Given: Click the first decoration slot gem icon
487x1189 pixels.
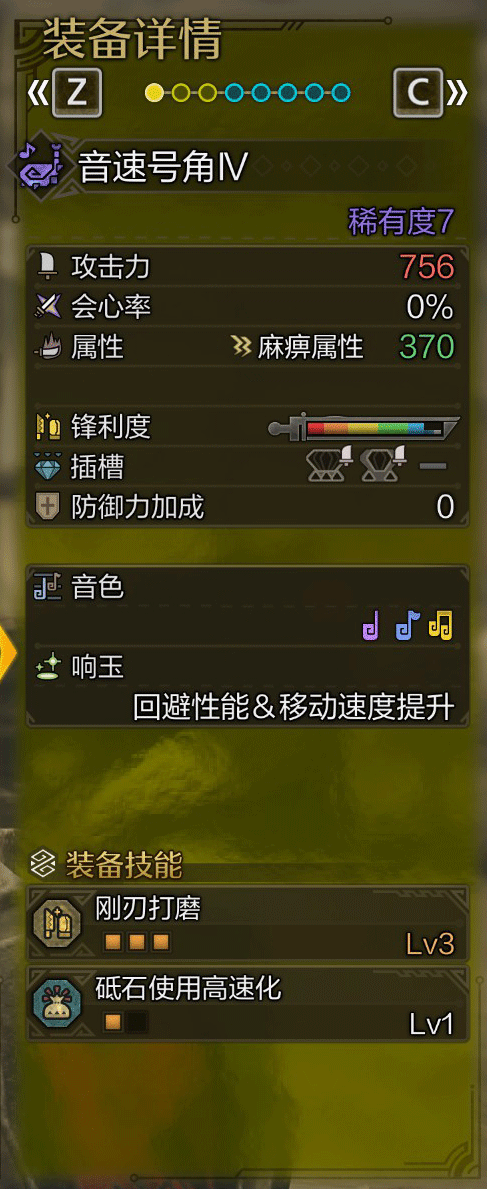Looking at the screenshot, I should pyautogui.click(x=329, y=464).
